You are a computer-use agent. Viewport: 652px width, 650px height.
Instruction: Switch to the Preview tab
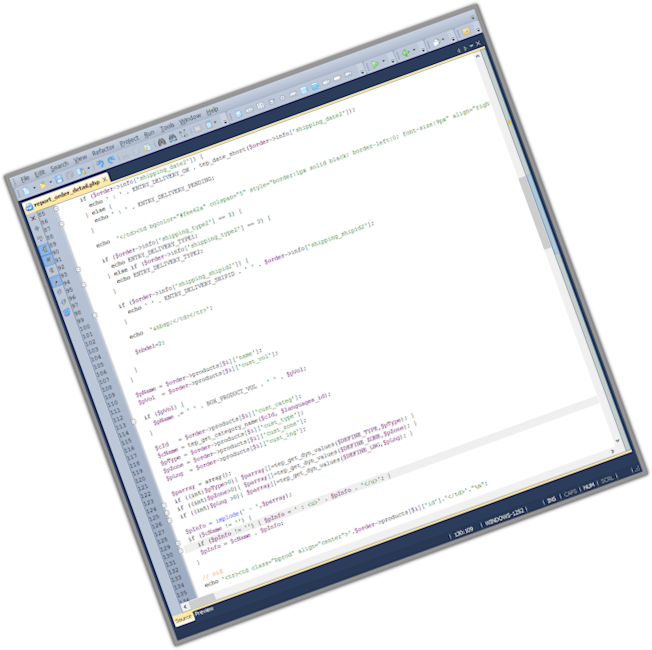204,611
